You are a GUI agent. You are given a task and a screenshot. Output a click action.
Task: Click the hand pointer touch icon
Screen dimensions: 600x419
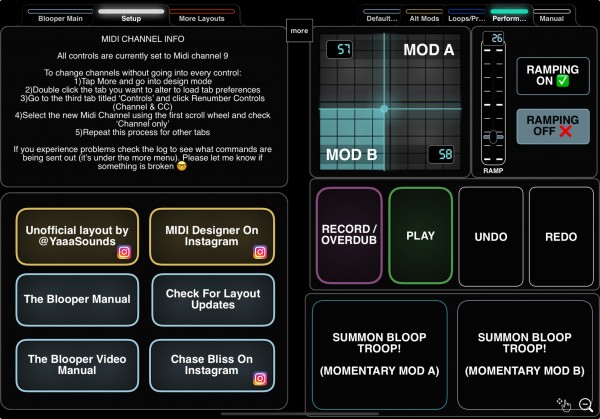pos(564,404)
